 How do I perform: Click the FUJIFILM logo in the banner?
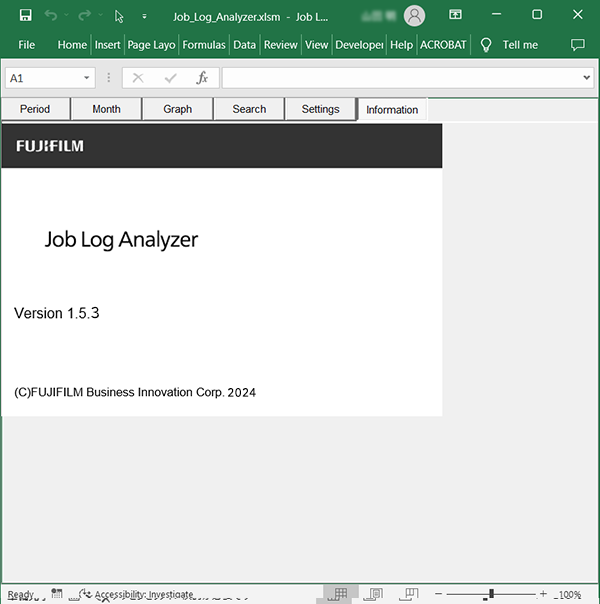(50, 146)
